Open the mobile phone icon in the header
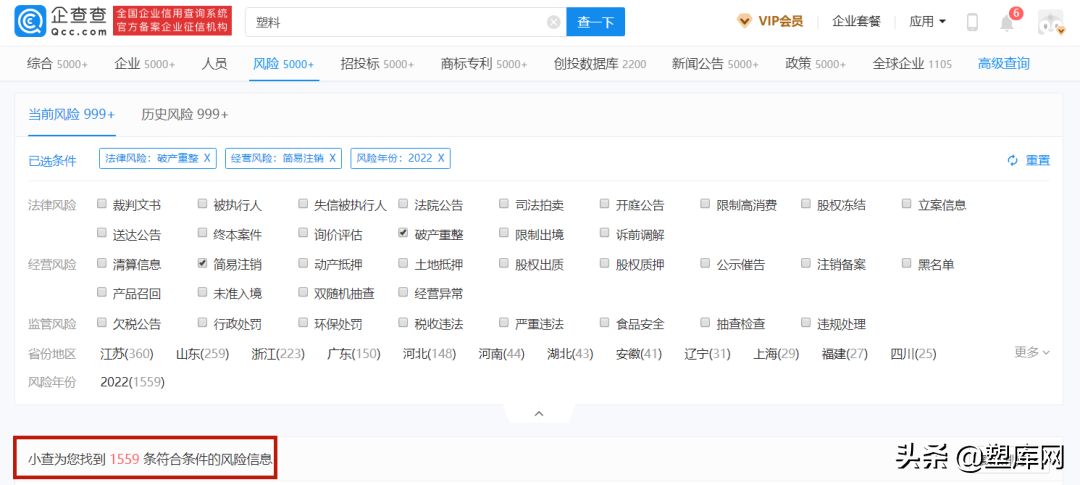The width and height of the screenshot is (1080, 485). coord(972,22)
